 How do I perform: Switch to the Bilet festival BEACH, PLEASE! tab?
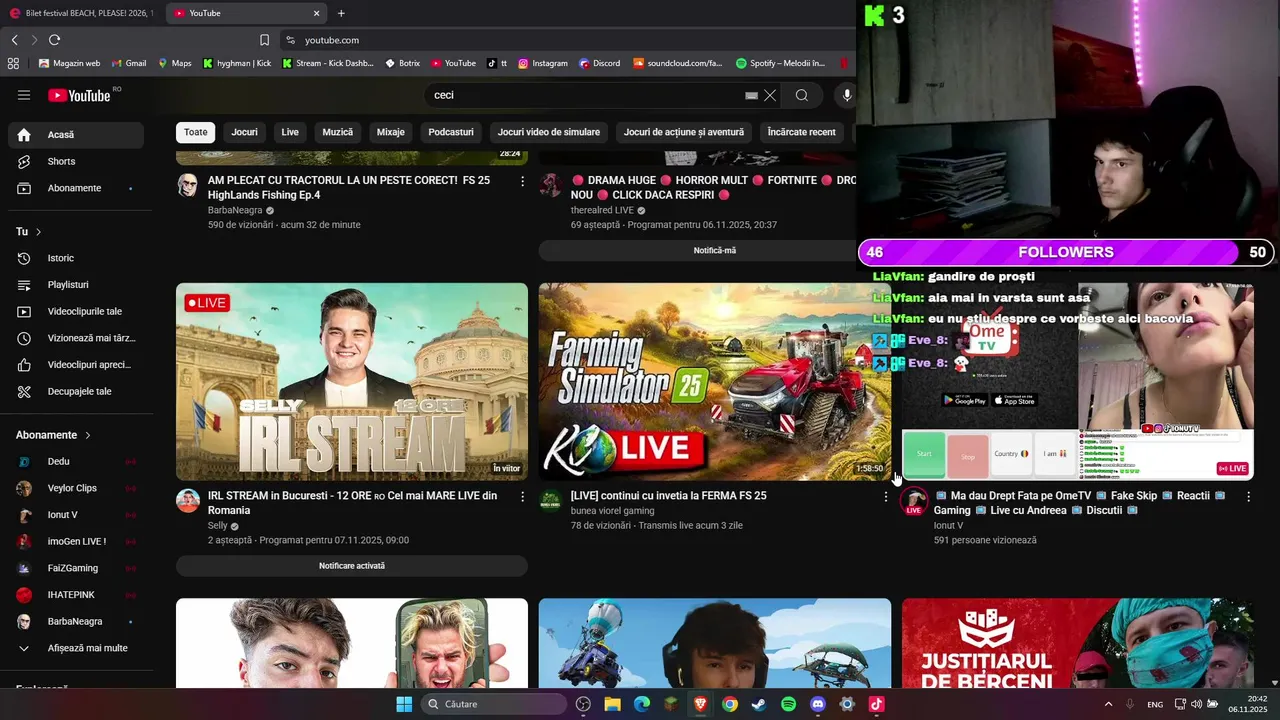(x=82, y=13)
